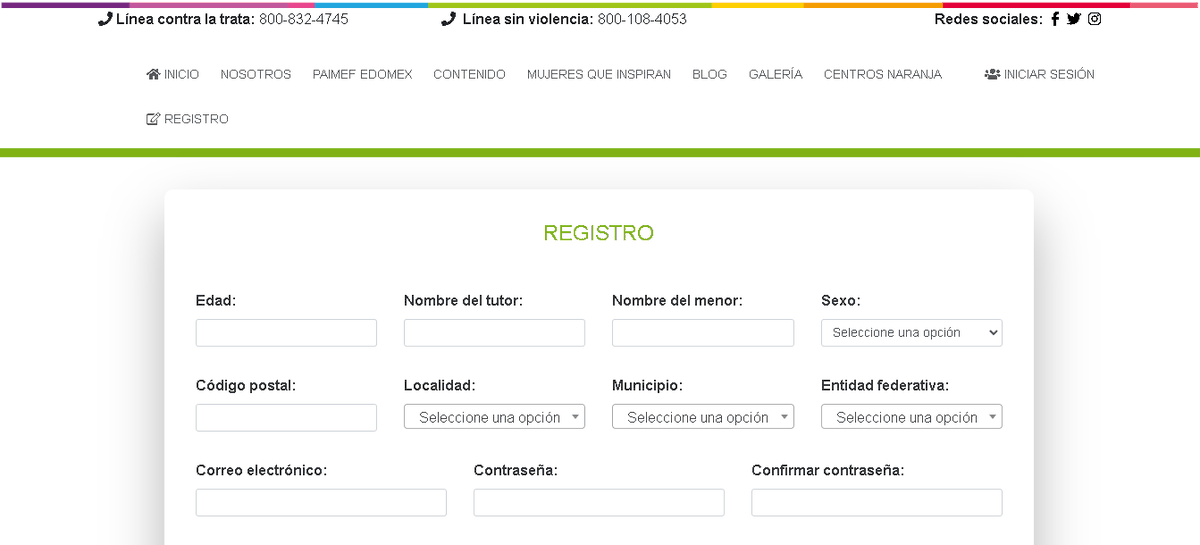This screenshot has width=1200, height=545.
Task: Open the Instagram social icon
Action: pos(1095,19)
